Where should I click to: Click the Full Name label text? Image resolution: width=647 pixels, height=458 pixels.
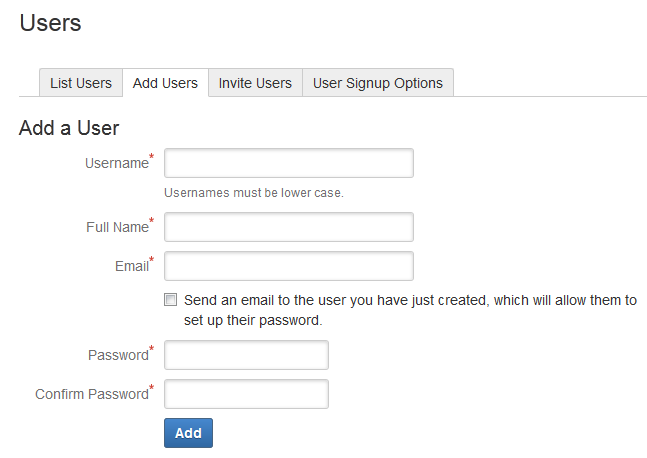point(116,228)
